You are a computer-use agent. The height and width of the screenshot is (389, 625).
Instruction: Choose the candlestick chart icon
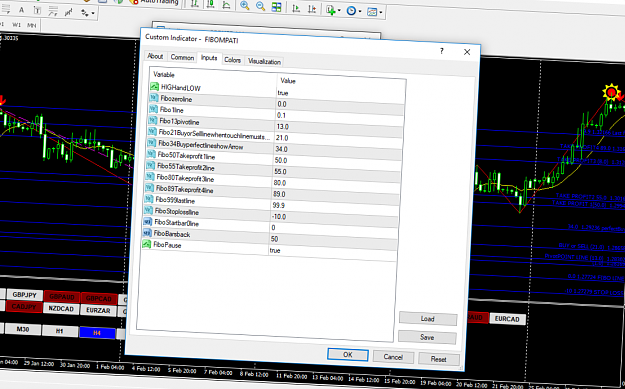(210, 4)
